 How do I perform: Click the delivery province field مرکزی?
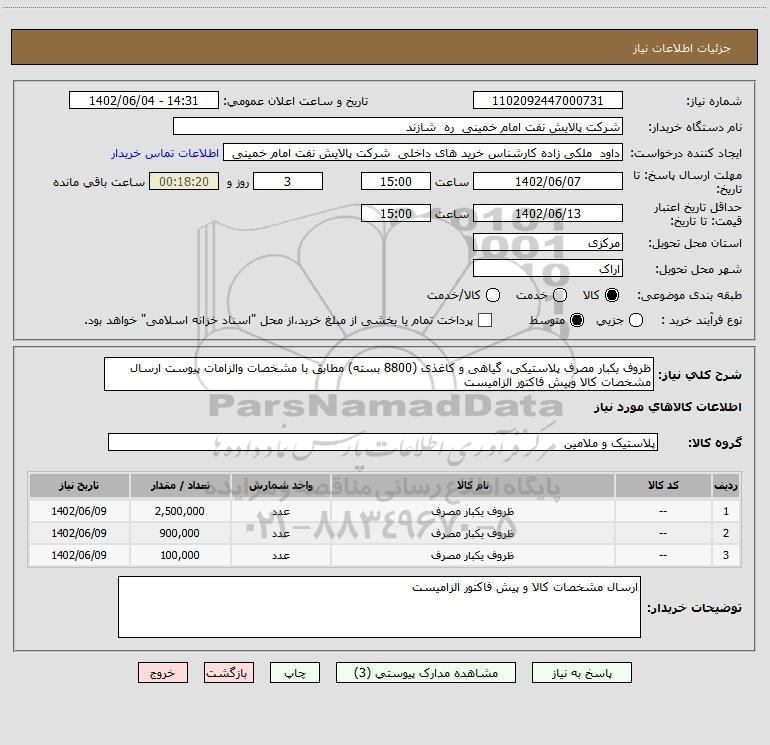click(x=548, y=243)
